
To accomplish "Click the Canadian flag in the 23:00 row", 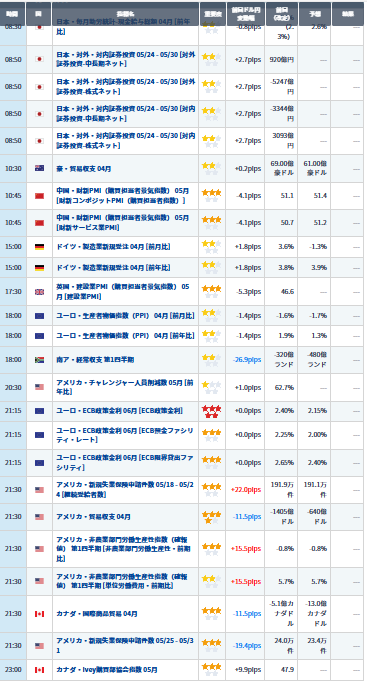I will (x=39, y=670).
